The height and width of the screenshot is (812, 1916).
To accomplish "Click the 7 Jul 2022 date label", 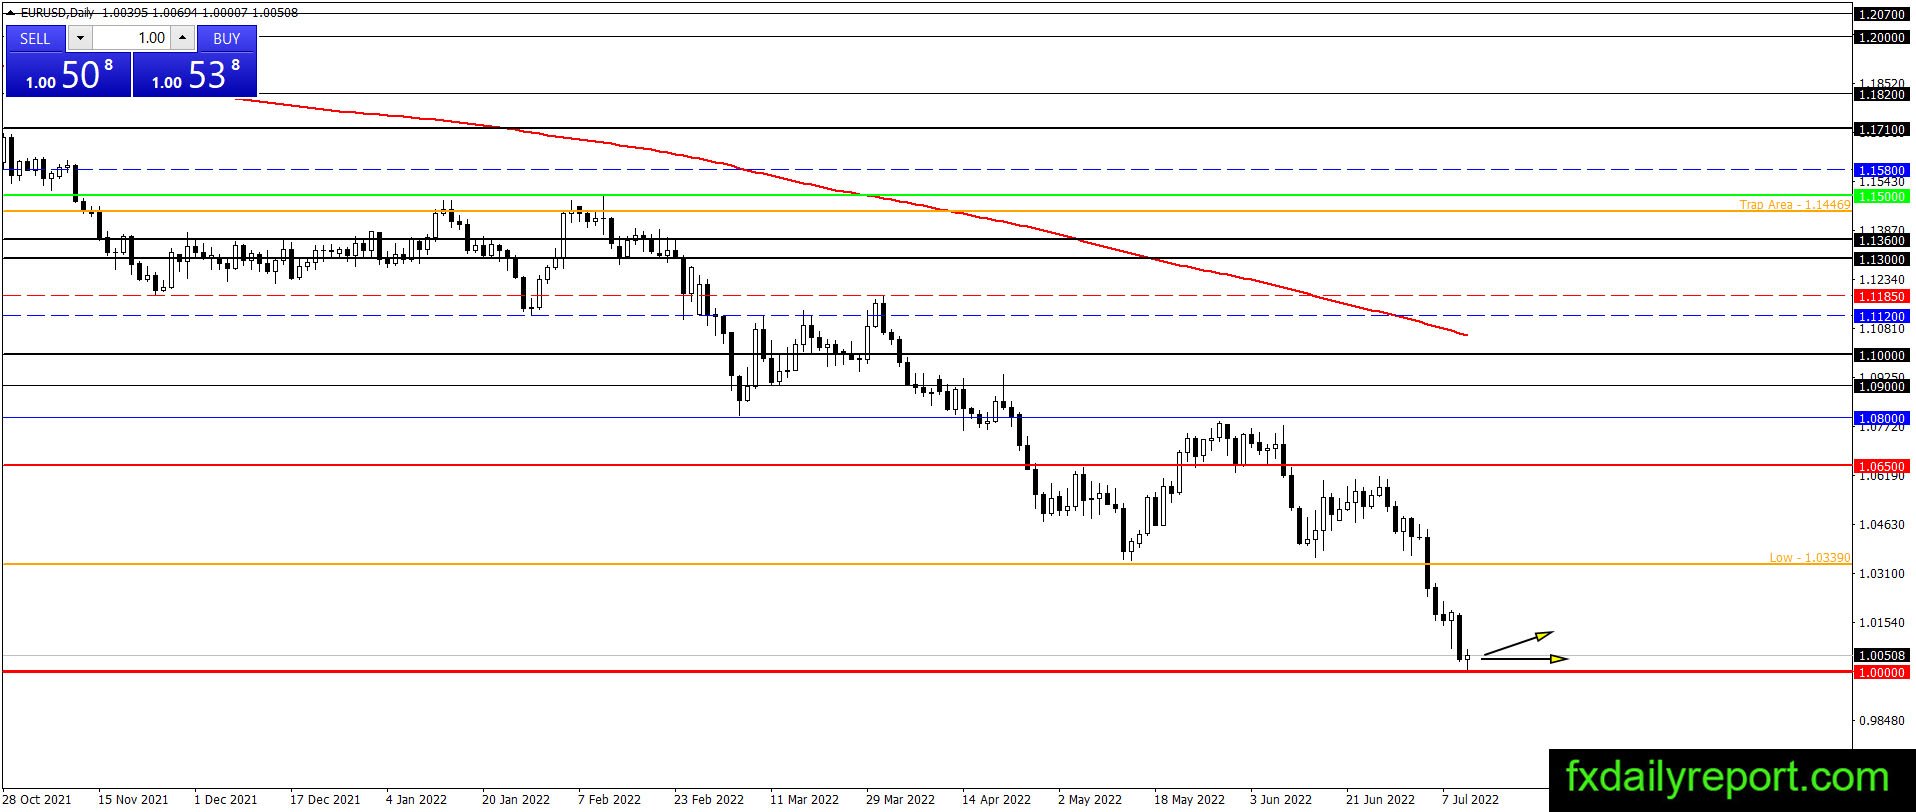I will [x=1470, y=799].
